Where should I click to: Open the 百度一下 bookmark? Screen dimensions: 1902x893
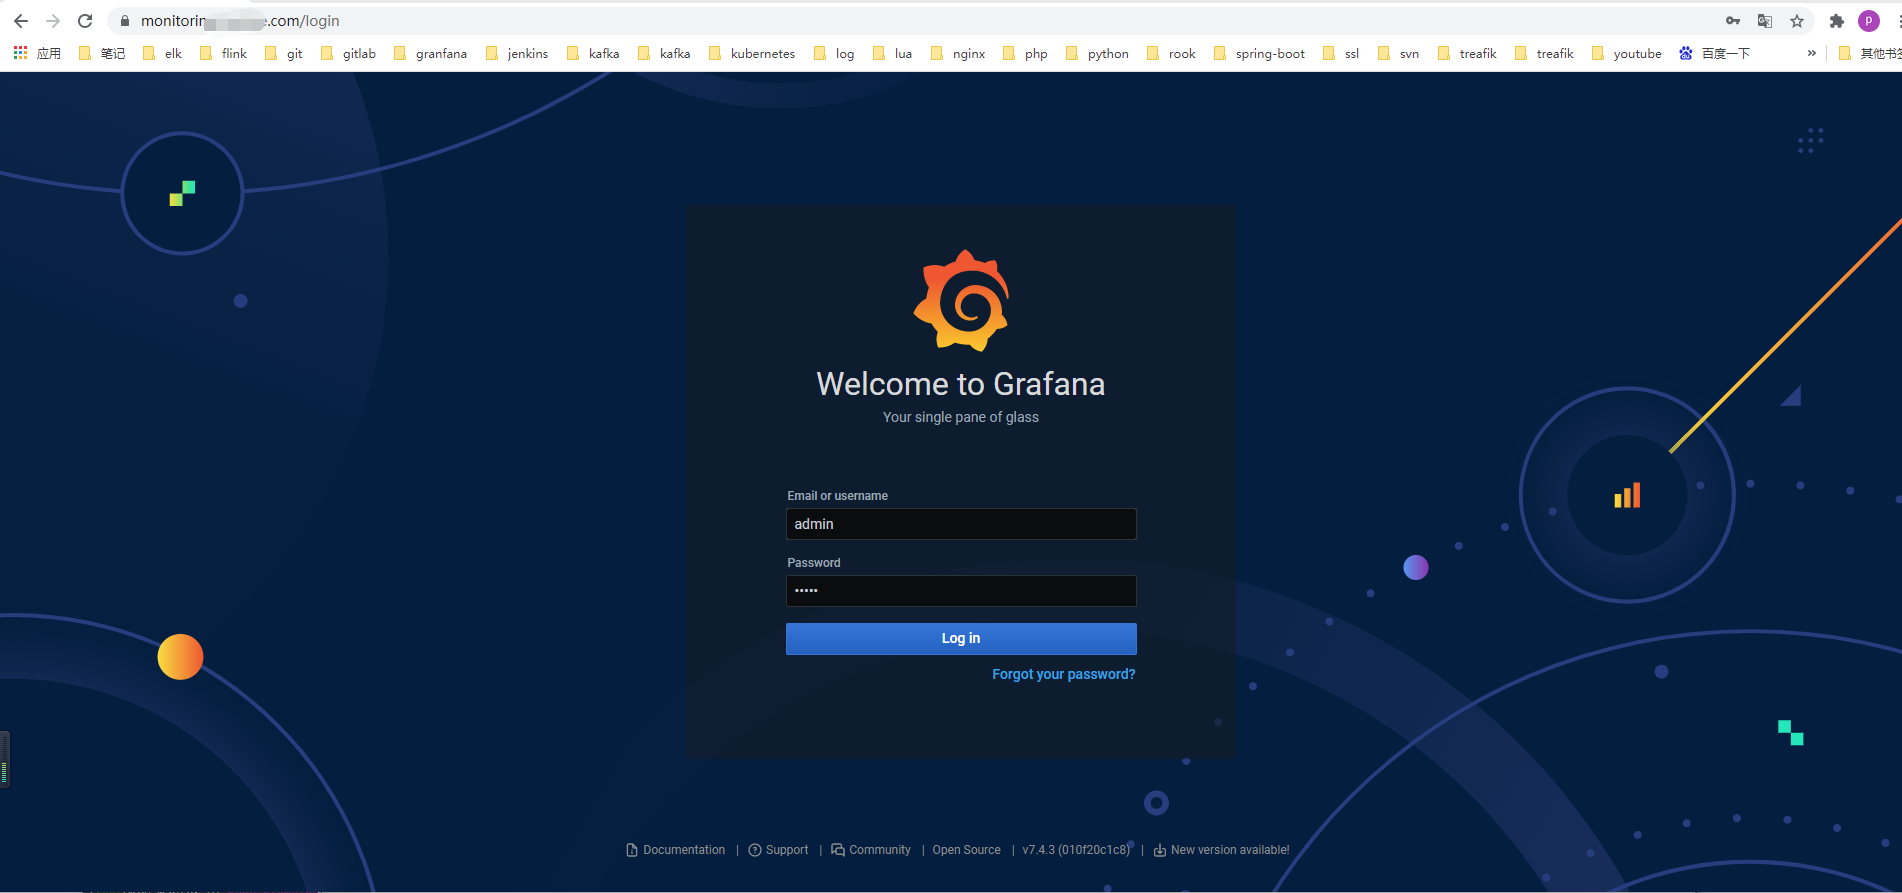pyautogui.click(x=1714, y=53)
